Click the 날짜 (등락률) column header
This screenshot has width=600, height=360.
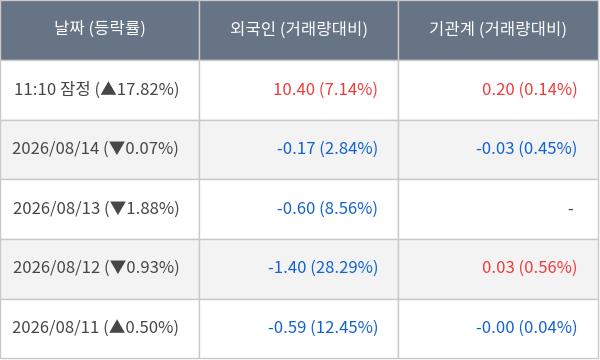100,30
